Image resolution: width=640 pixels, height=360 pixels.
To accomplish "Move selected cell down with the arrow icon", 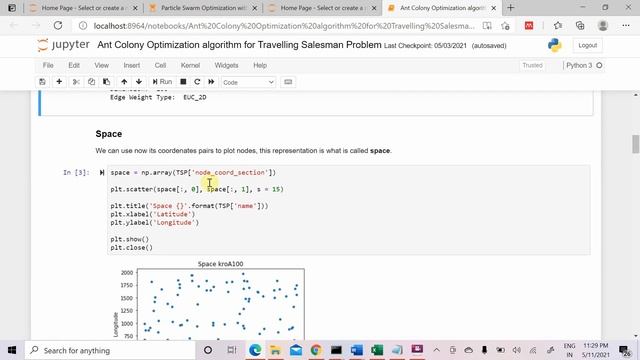I will (x=139, y=82).
